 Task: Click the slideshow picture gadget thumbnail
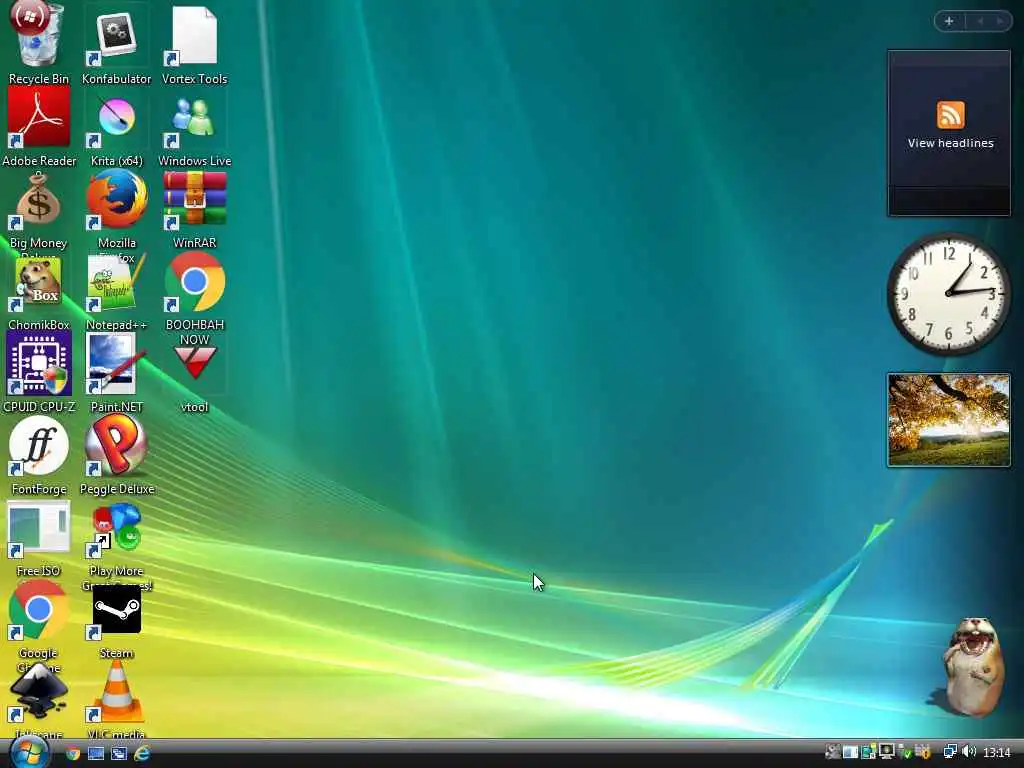click(949, 420)
